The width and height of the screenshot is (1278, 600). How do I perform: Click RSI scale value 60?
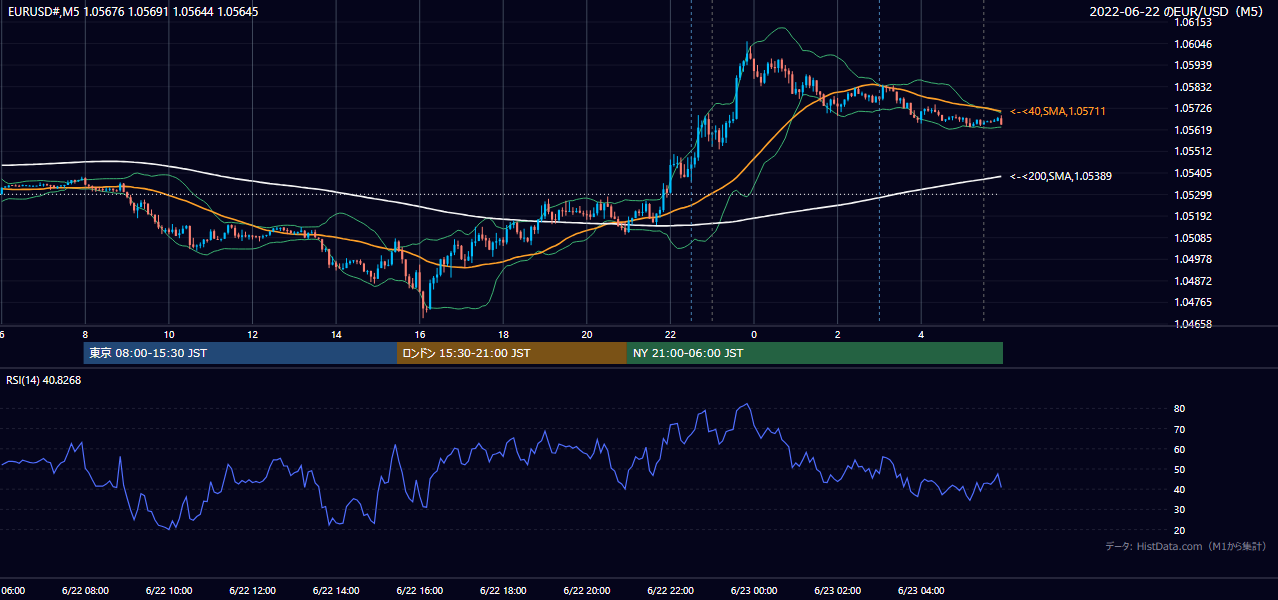click(x=1180, y=449)
